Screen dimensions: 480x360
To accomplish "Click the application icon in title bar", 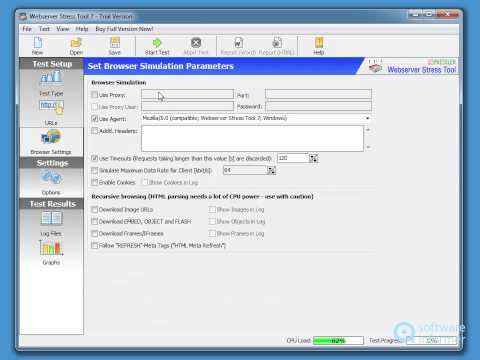I will point(23,16).
